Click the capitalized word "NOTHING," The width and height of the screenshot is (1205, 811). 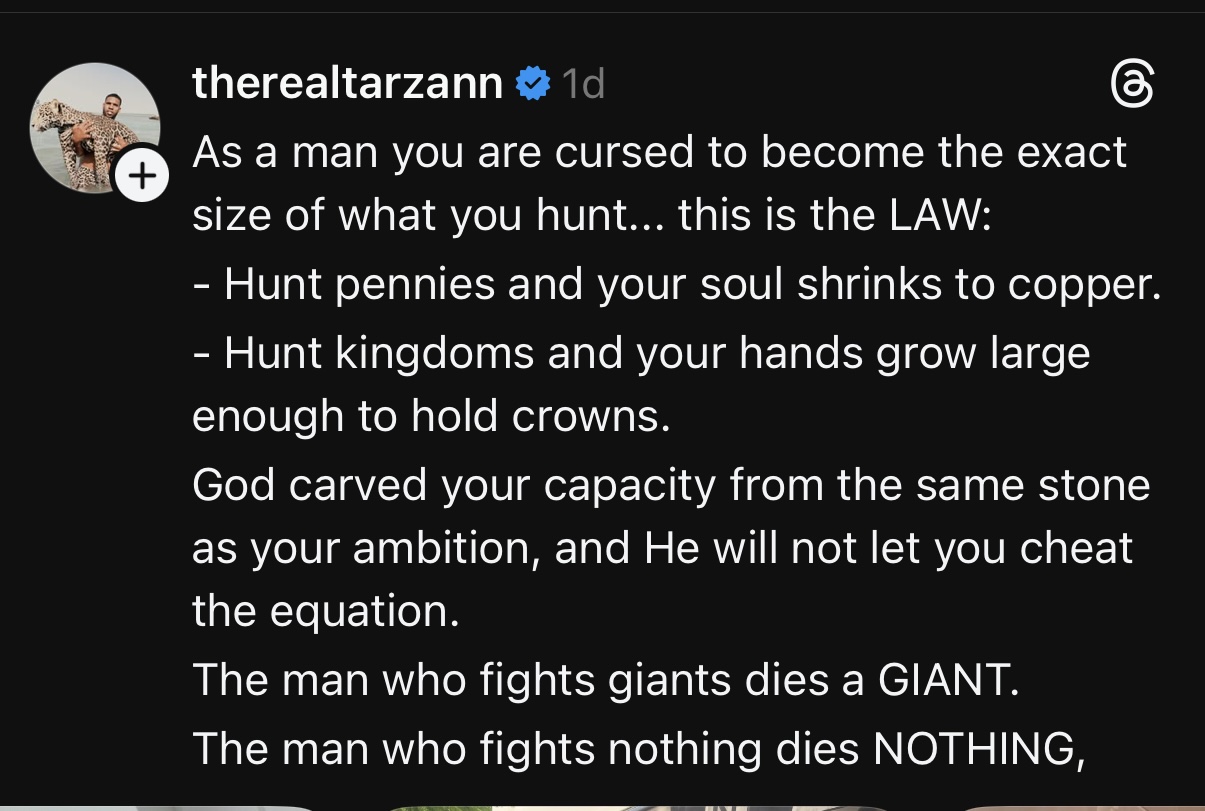point(979,748)
